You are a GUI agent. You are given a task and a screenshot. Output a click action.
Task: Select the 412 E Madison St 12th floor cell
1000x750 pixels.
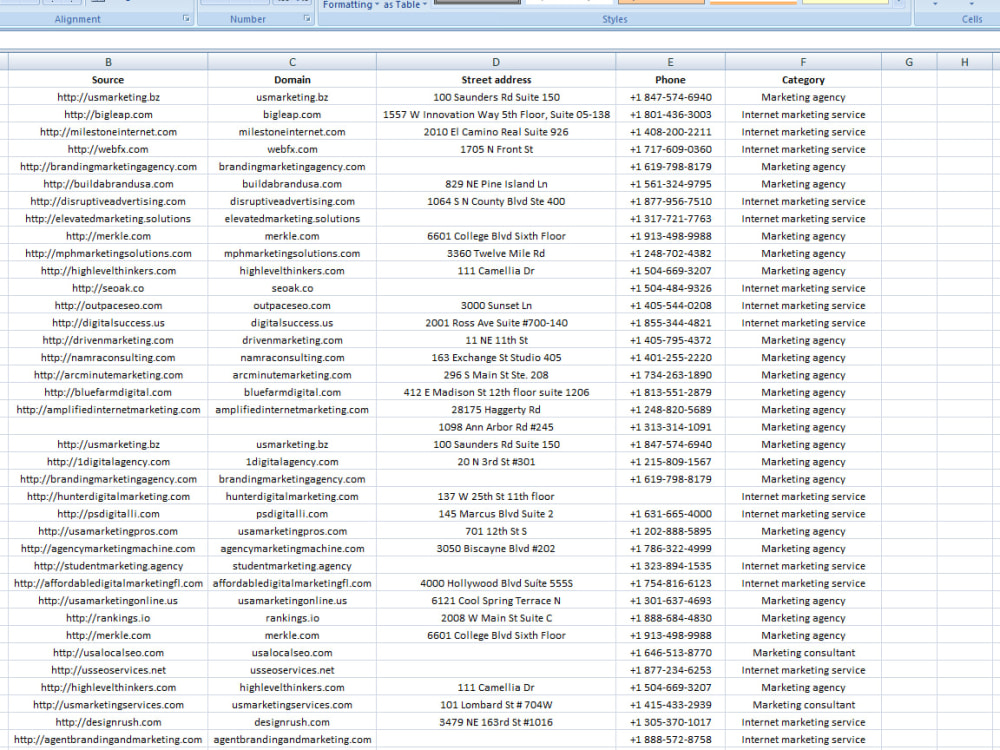tap(496, 392)
